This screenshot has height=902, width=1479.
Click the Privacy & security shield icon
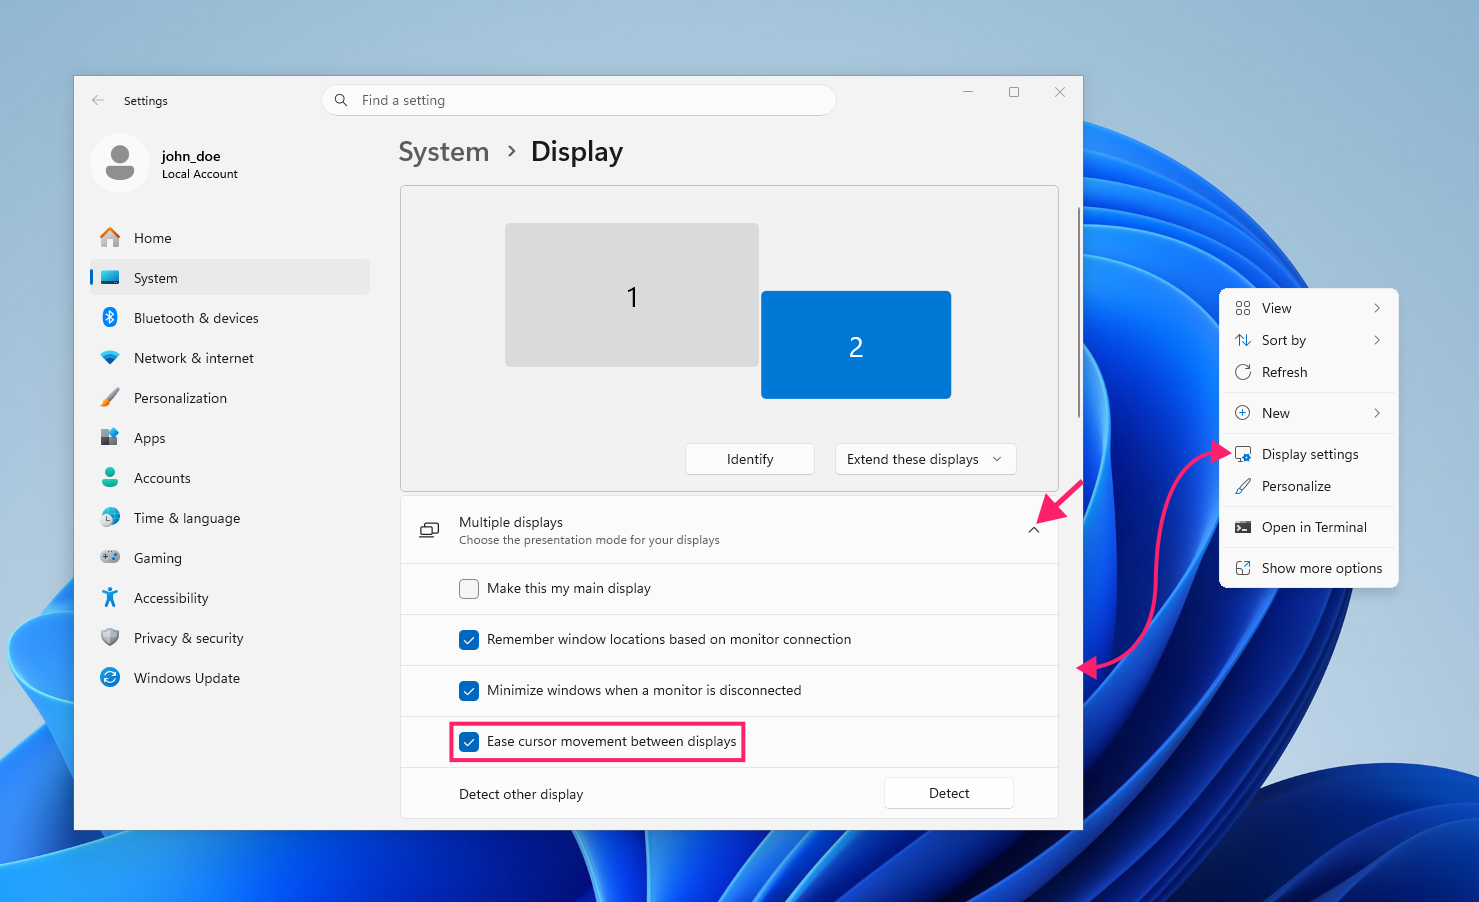click(110, 638)
